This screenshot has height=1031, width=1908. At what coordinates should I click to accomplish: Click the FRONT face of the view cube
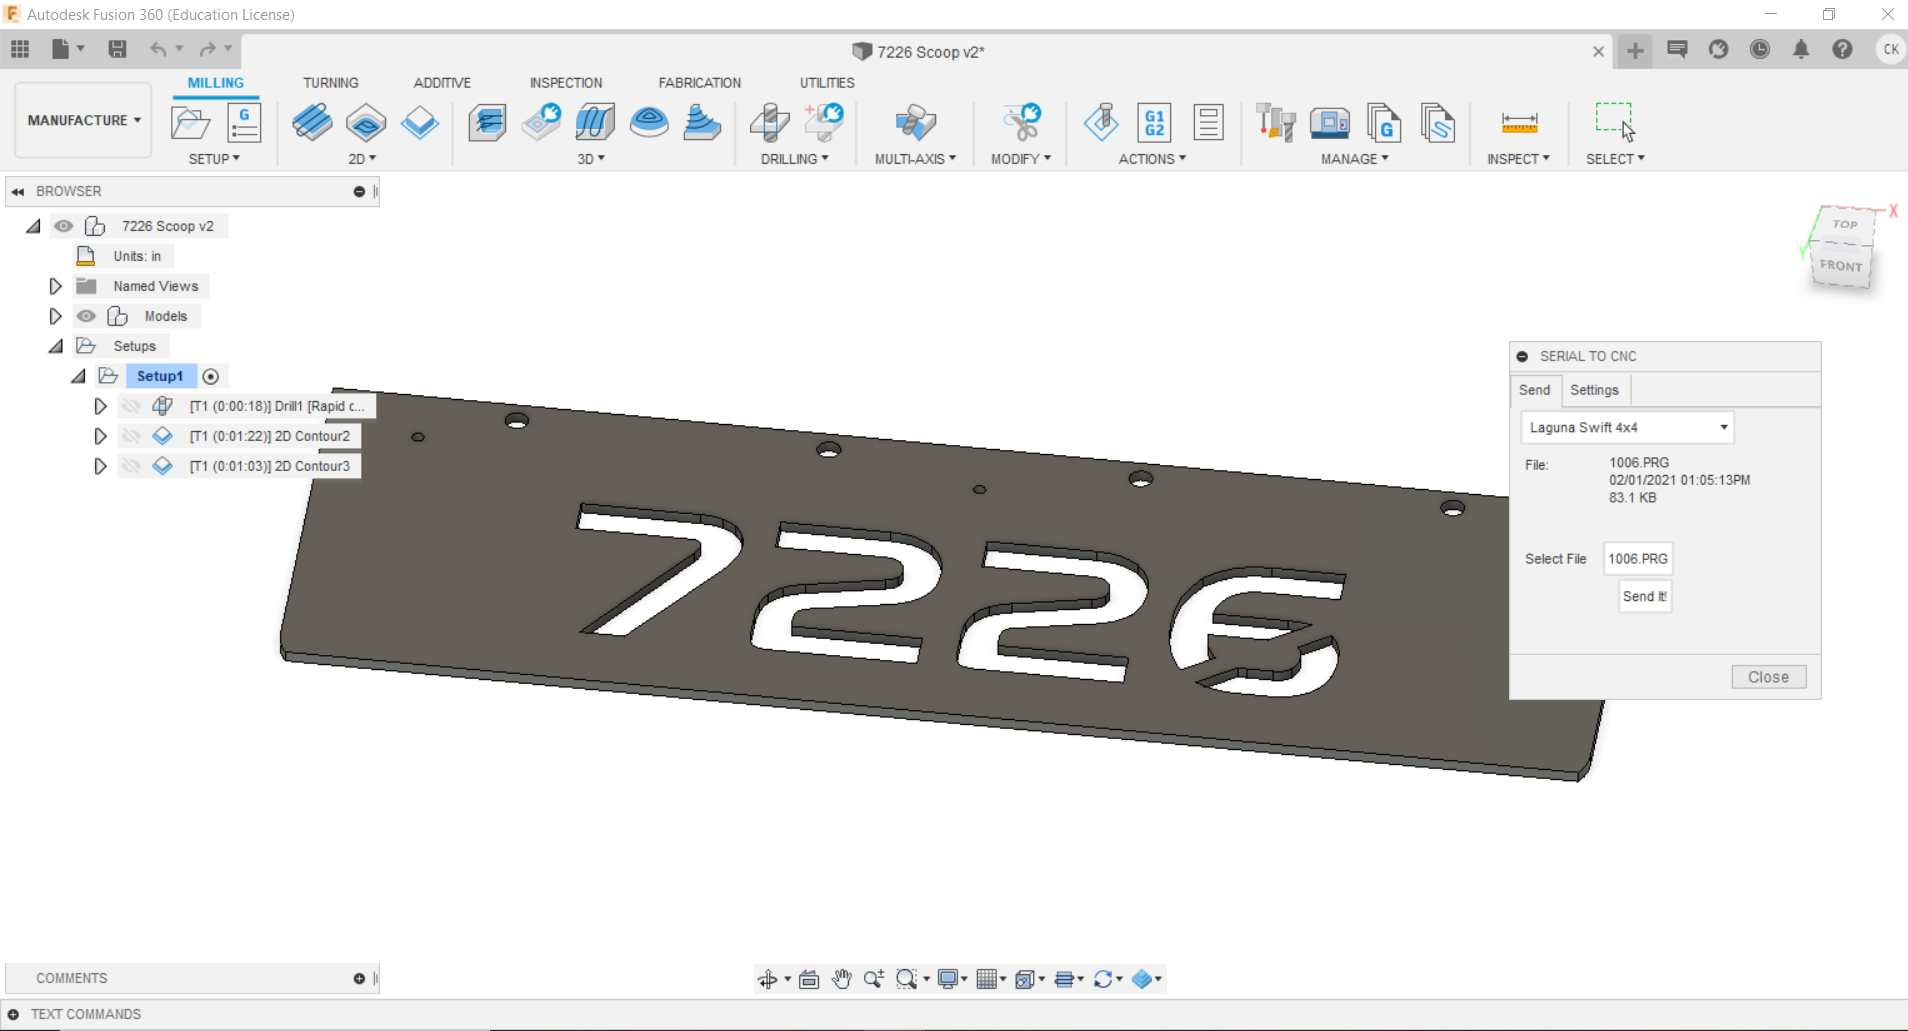tap(1840, 266)
